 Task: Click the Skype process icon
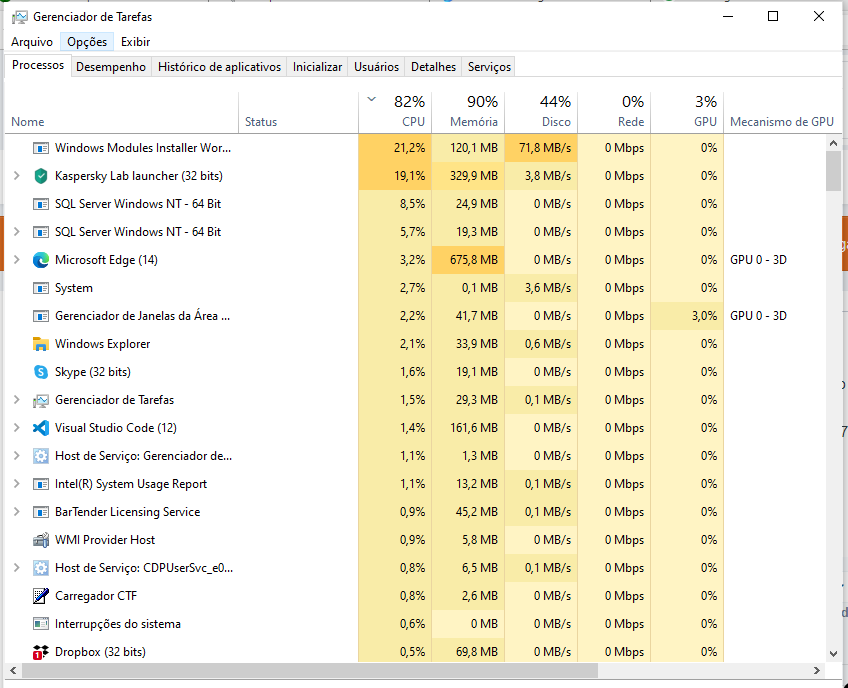pyautogui.click(x=41, y=372)
